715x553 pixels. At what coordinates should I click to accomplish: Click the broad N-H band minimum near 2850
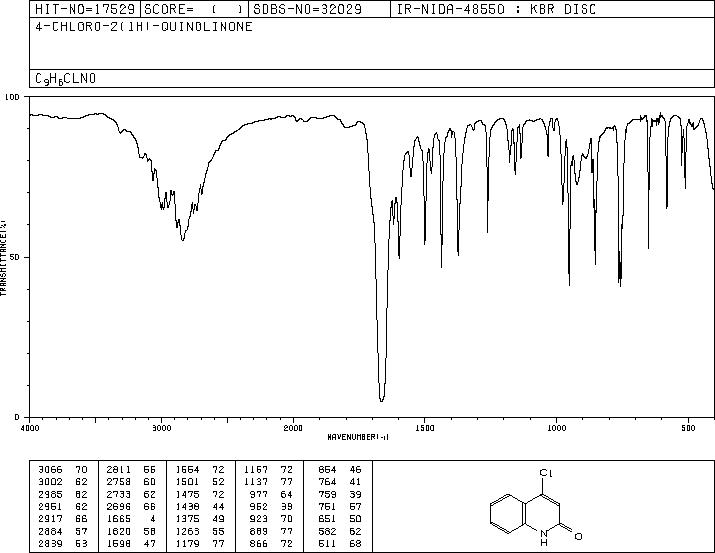point(182,239)
